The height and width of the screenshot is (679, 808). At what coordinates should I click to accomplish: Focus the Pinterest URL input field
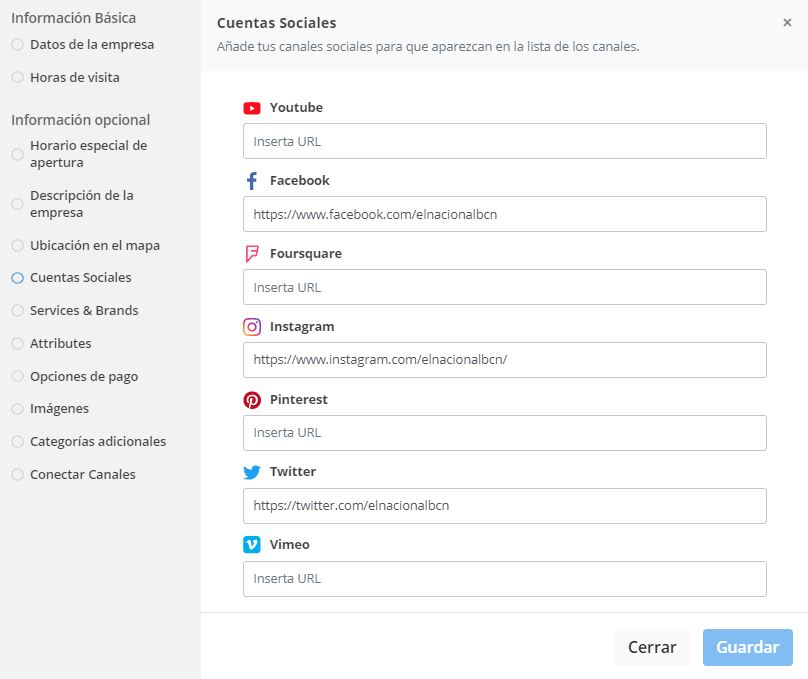pyautogui.click(x=504, y=433)
